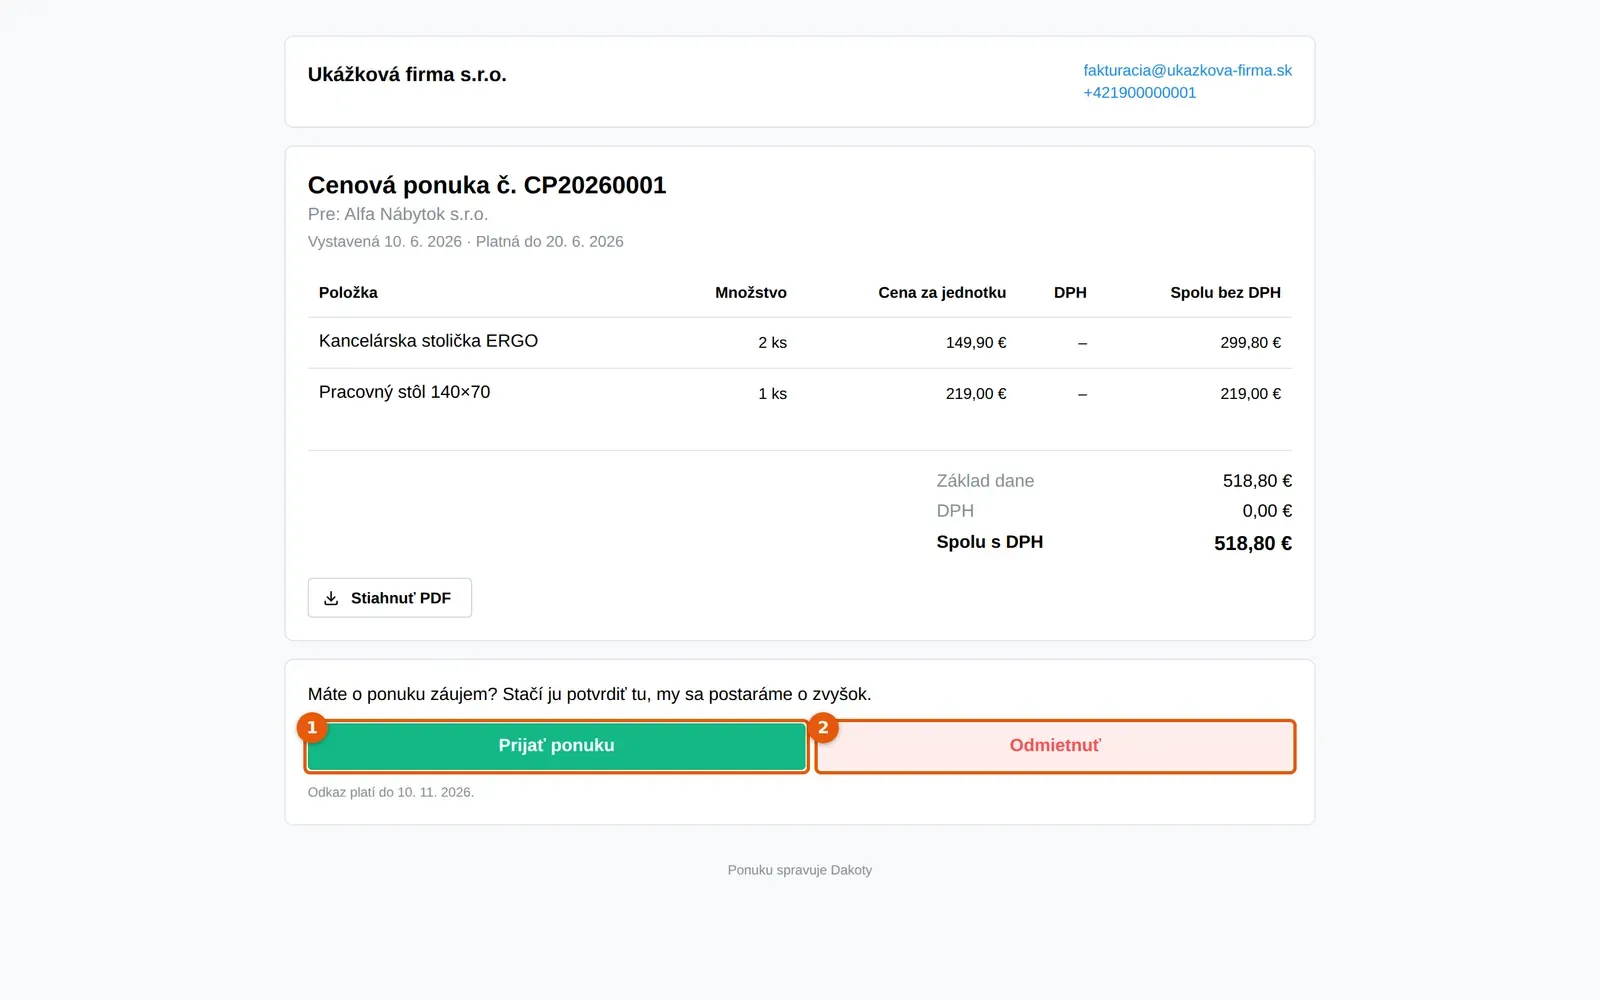1600x1000 pixels.
Task: Click the Spolu s DPH total 518,80 €
Action: coord(1253,543)
